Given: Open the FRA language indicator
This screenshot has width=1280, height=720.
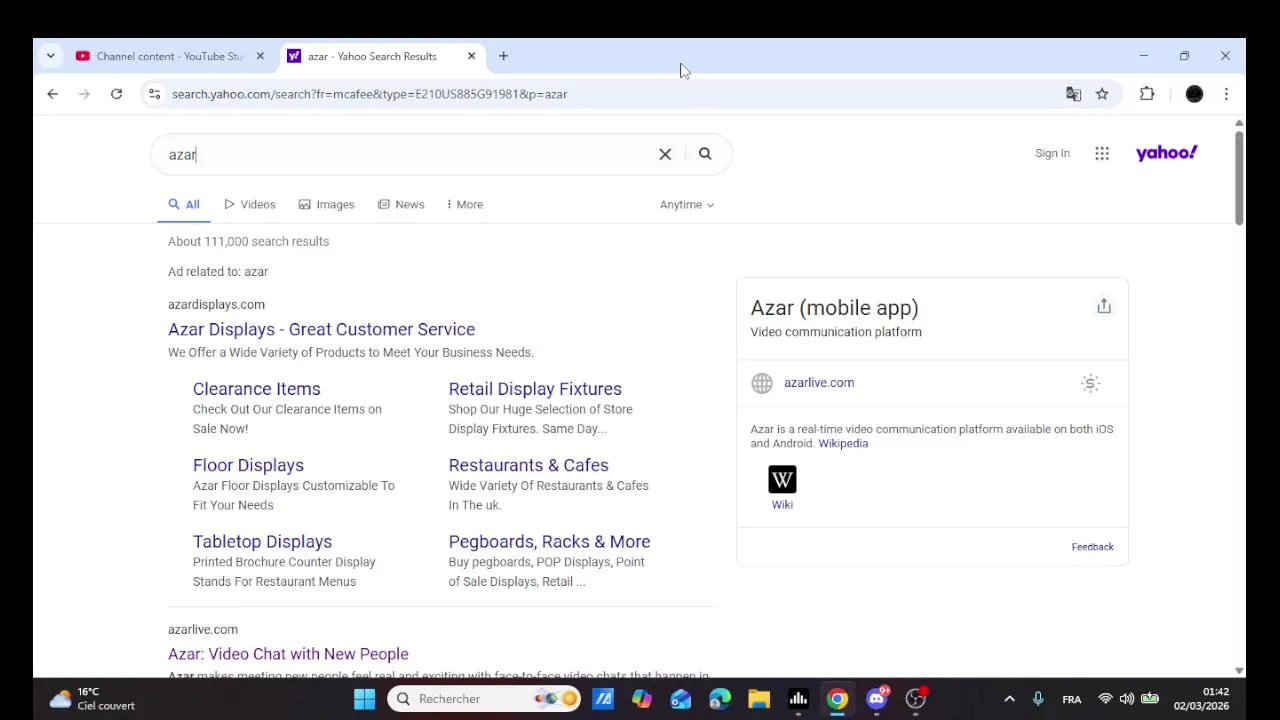Looking at the screenshot, I should coord(1071,699).
